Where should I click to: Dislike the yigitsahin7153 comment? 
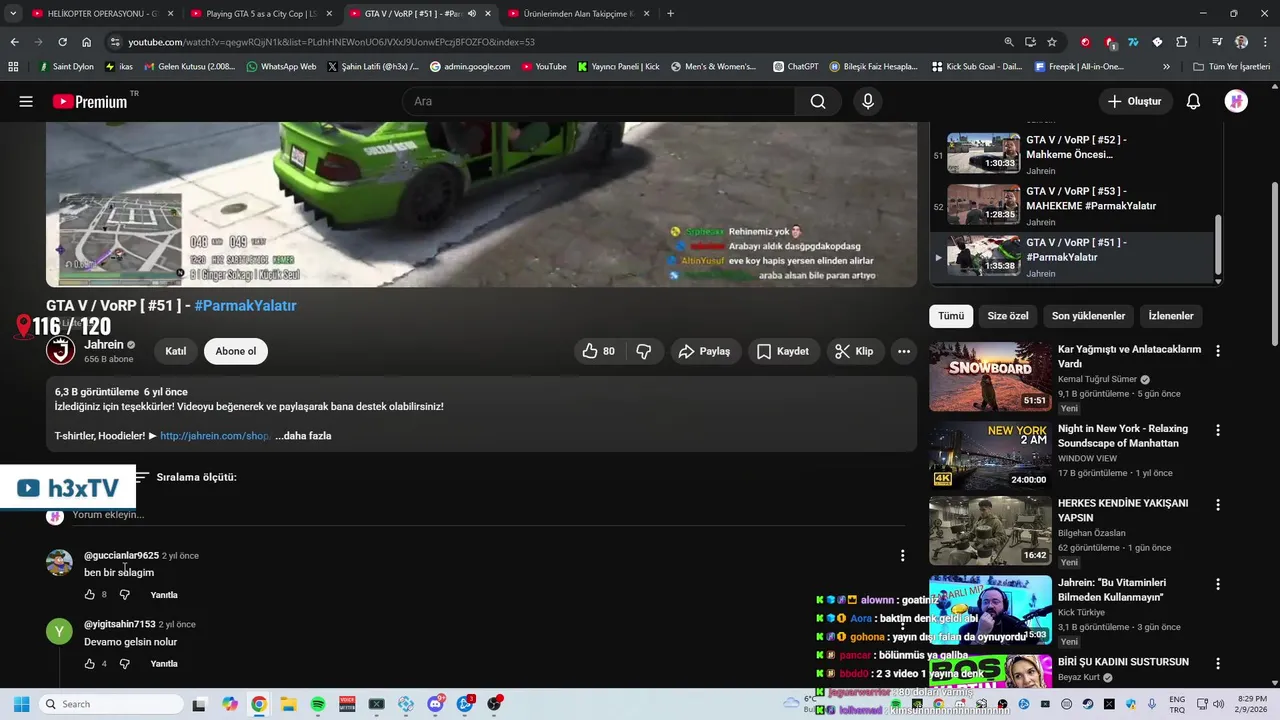[x=125, y=664]
